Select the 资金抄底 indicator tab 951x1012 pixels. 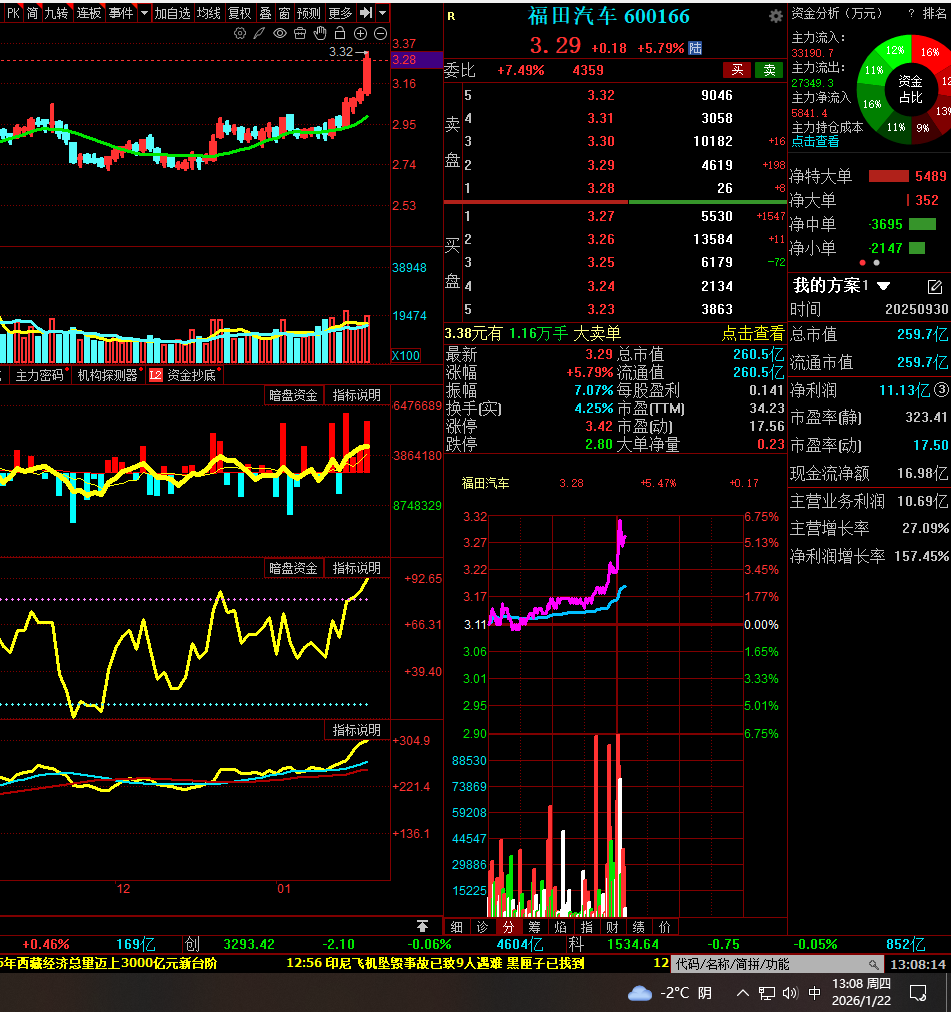coord(192,375)
